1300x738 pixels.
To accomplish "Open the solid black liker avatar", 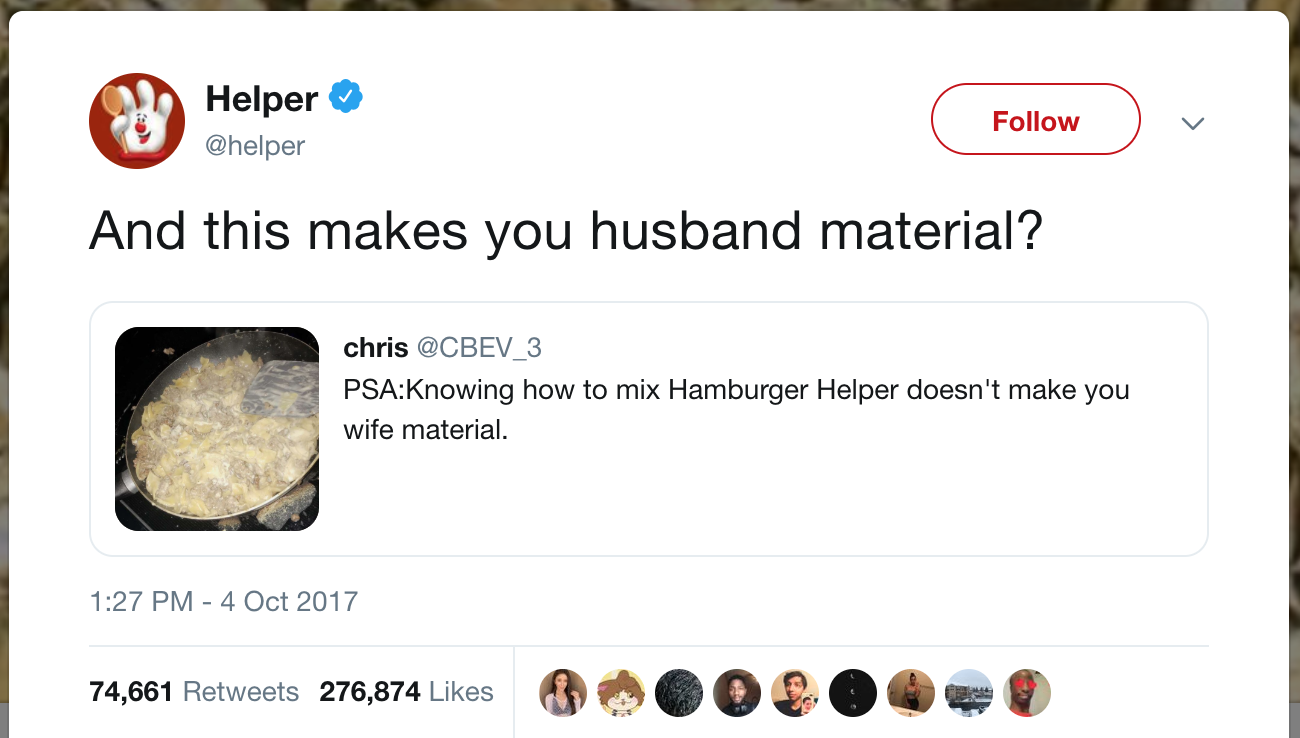I will point(853,693).
